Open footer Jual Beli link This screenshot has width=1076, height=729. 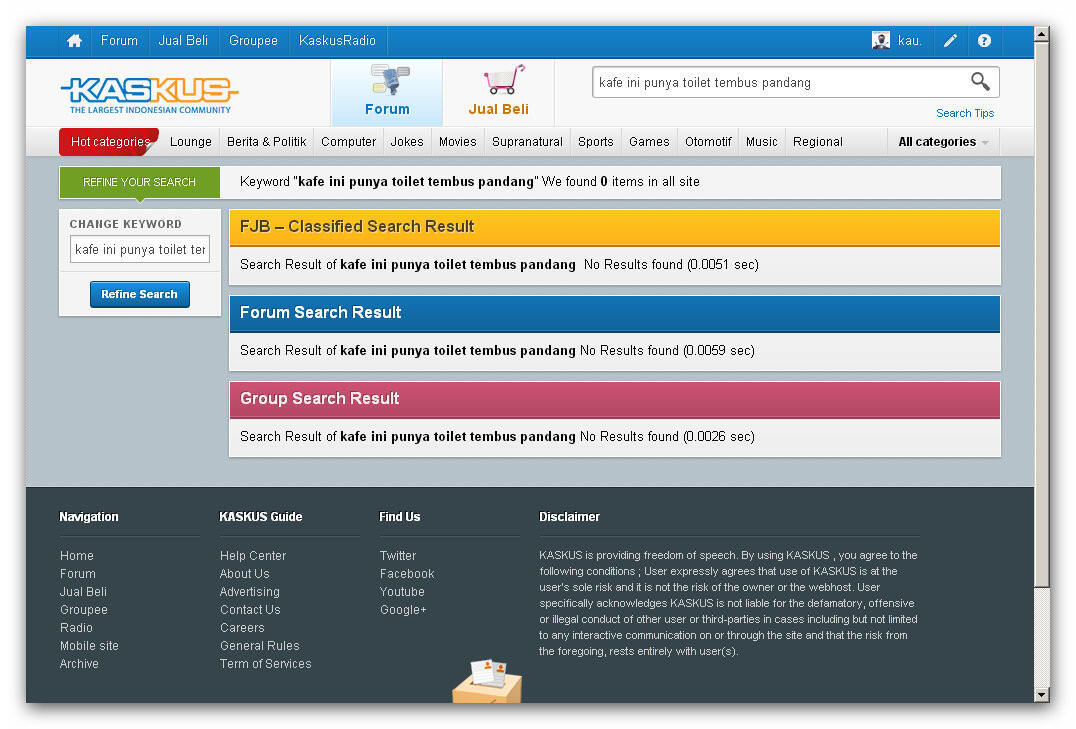(83, 592)
